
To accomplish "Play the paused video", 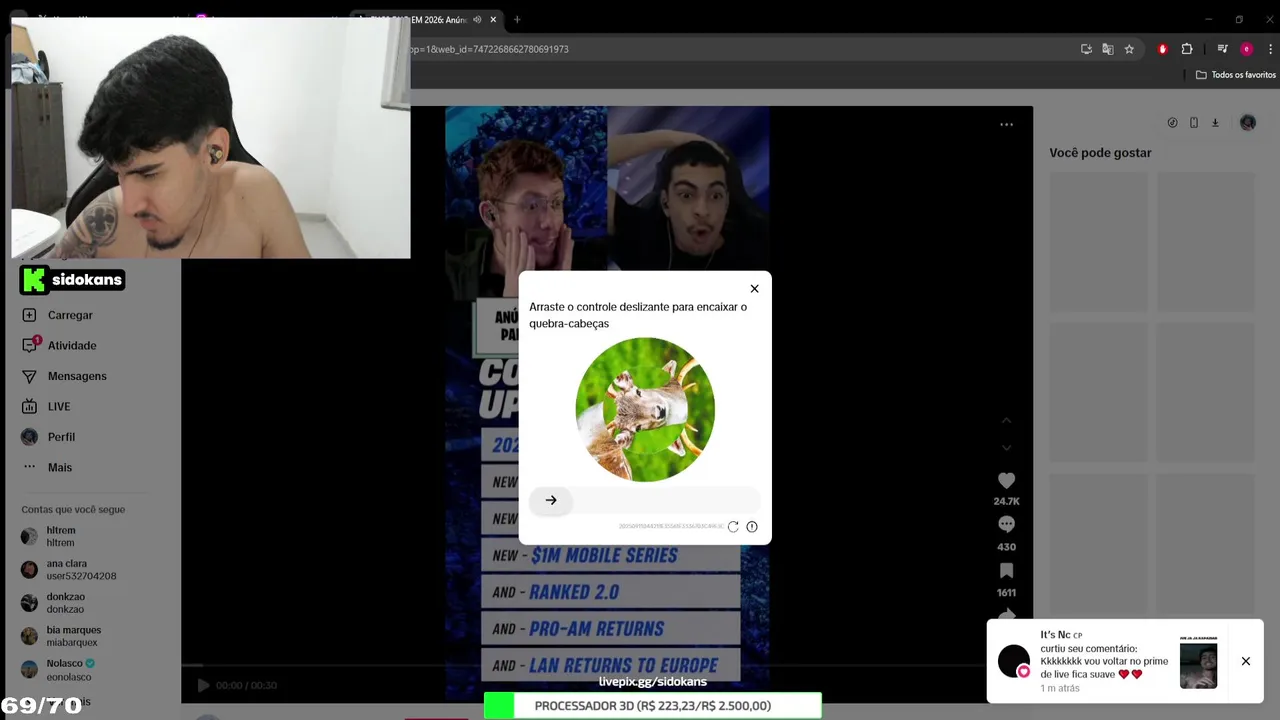I will pyautogui.click(x=203, y=685).
